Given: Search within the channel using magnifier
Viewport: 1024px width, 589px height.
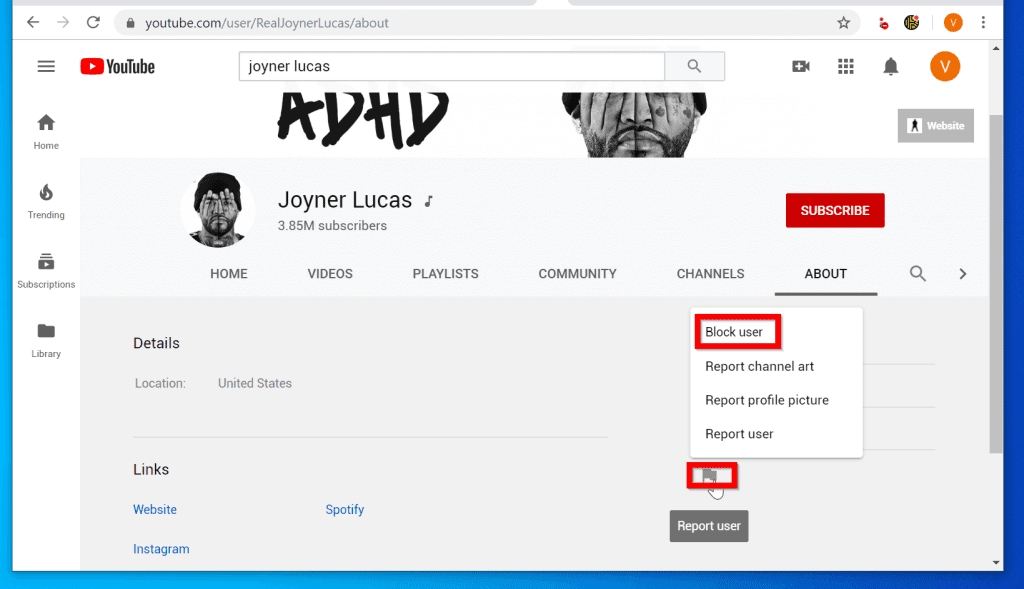Looking at the screenshot, I should tap(918, 274).
